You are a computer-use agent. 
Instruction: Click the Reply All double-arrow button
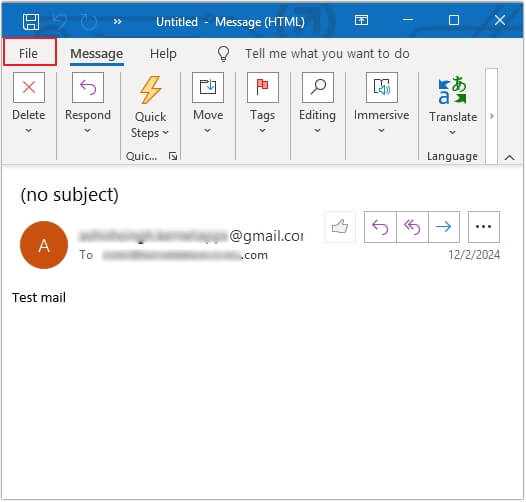[412, 227]
